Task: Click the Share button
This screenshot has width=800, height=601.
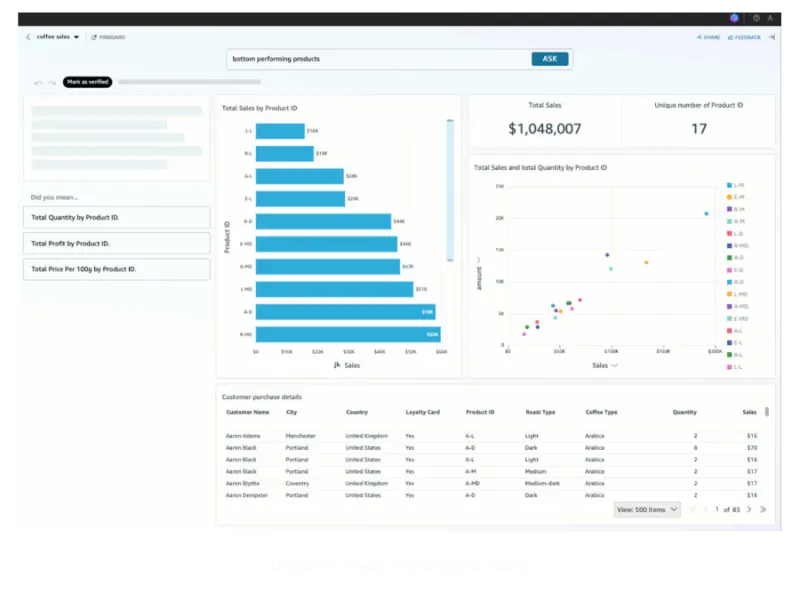Action: pyautogui.click(x=708, y=37)
